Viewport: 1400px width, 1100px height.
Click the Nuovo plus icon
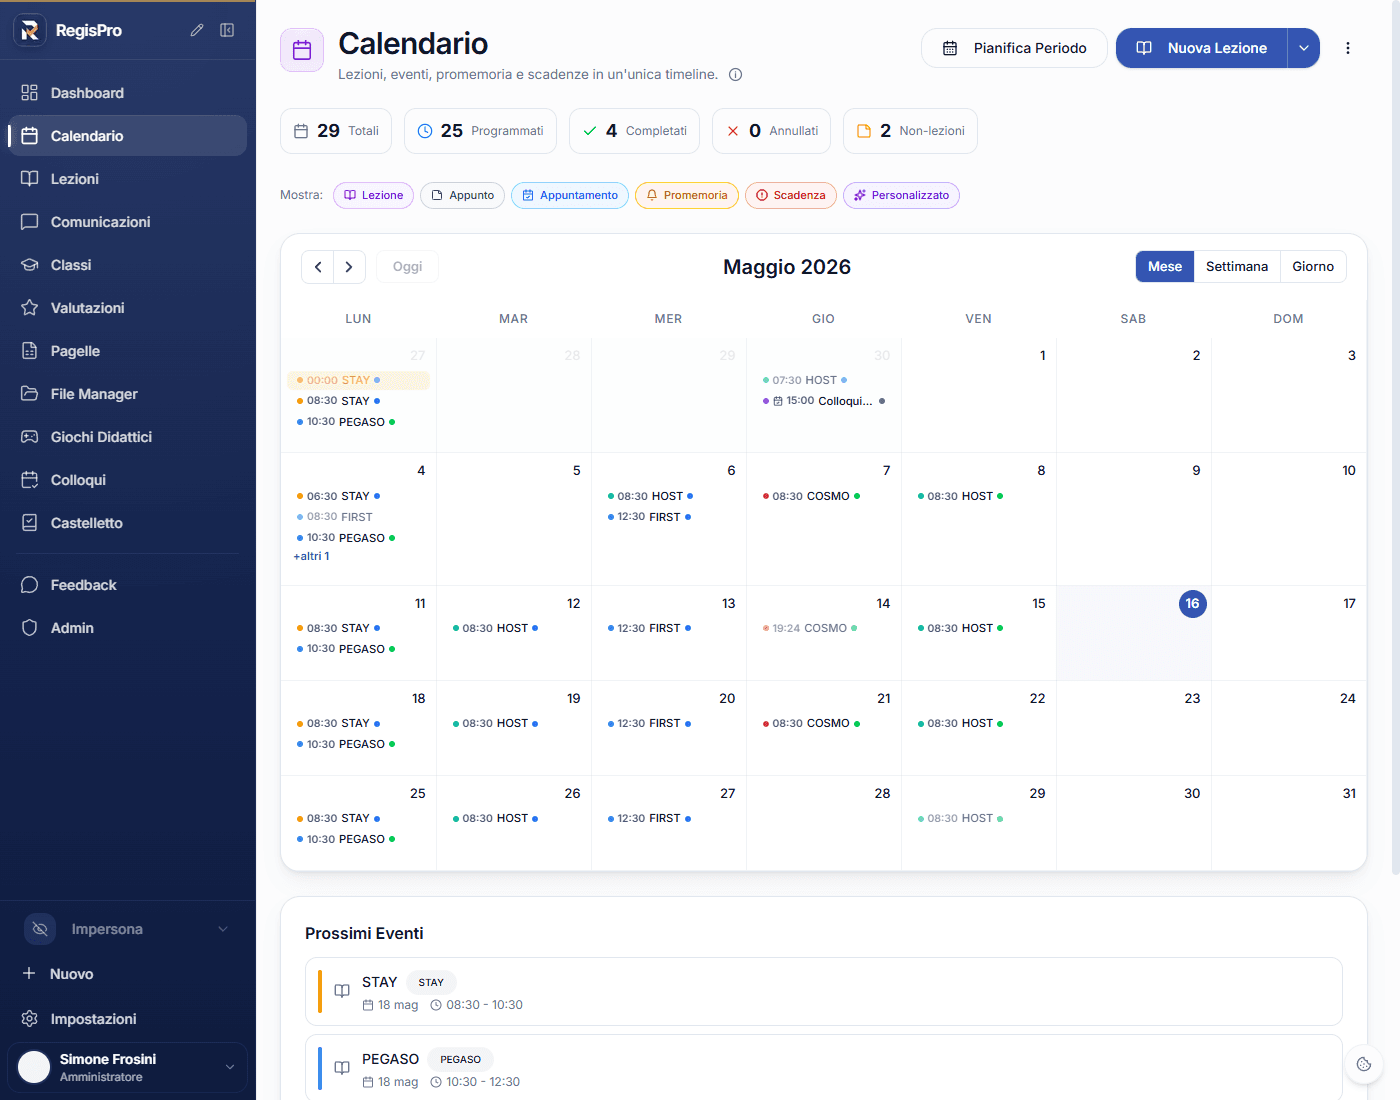point(29,973)
